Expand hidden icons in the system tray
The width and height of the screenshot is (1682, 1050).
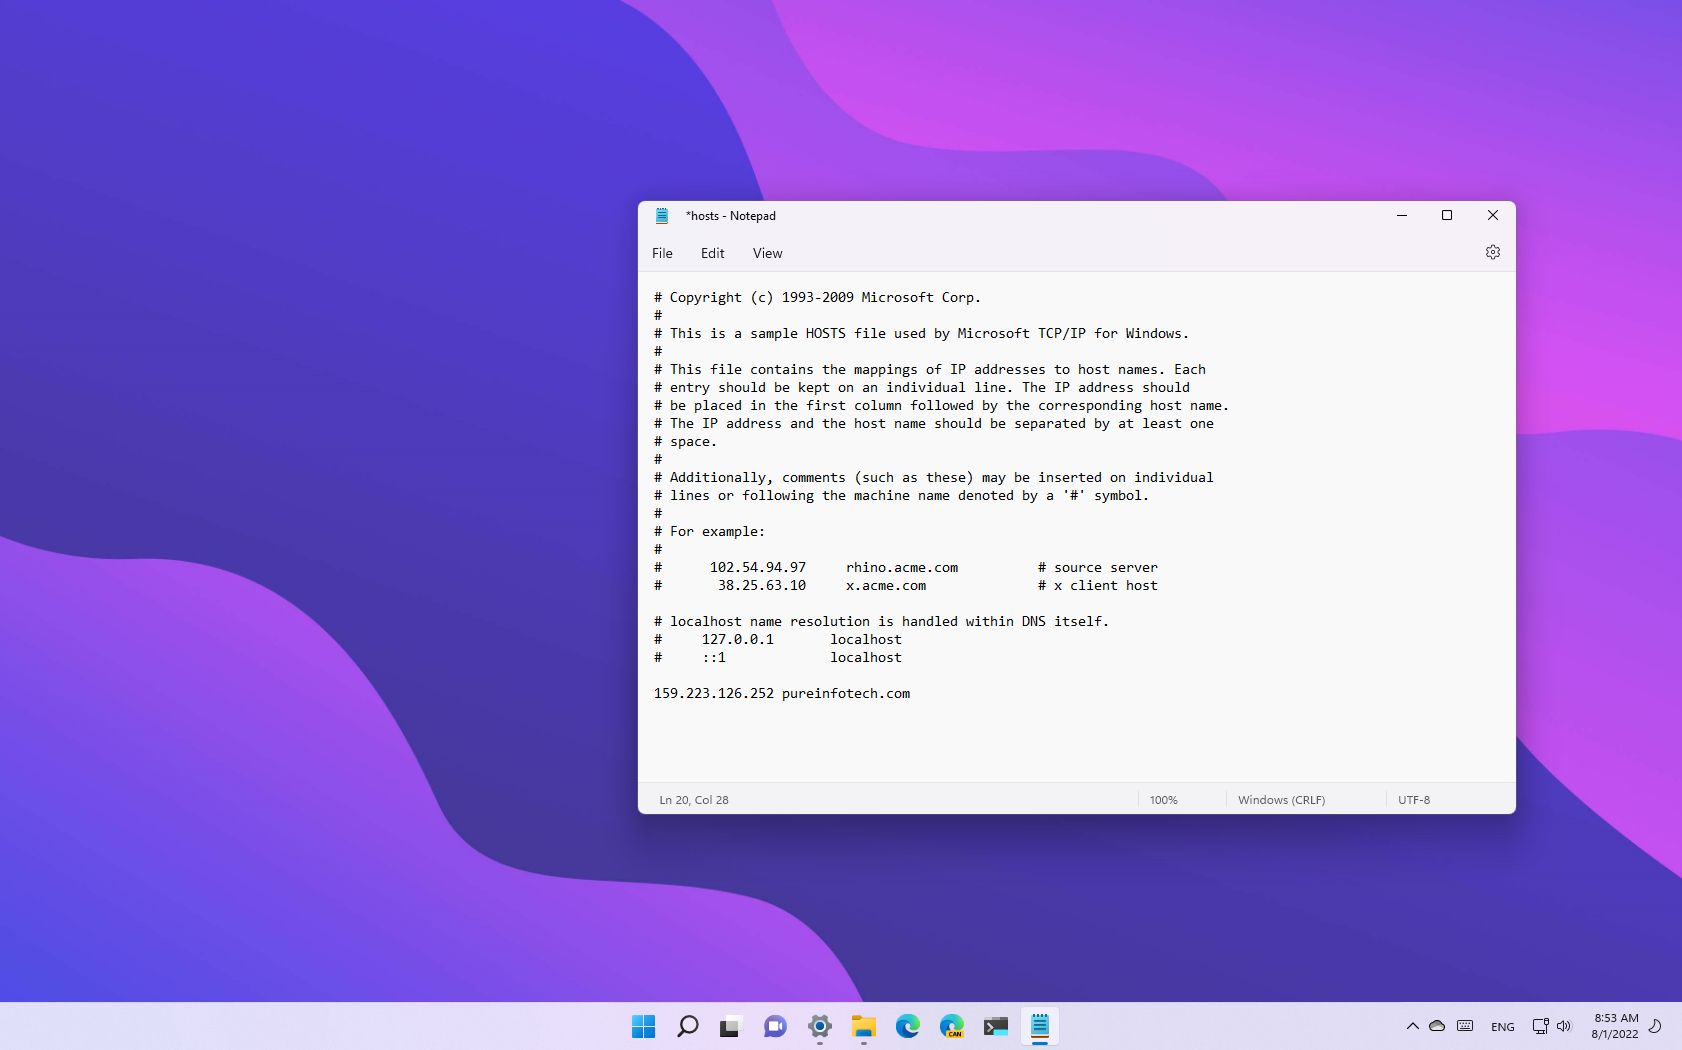point(1411,1026)
